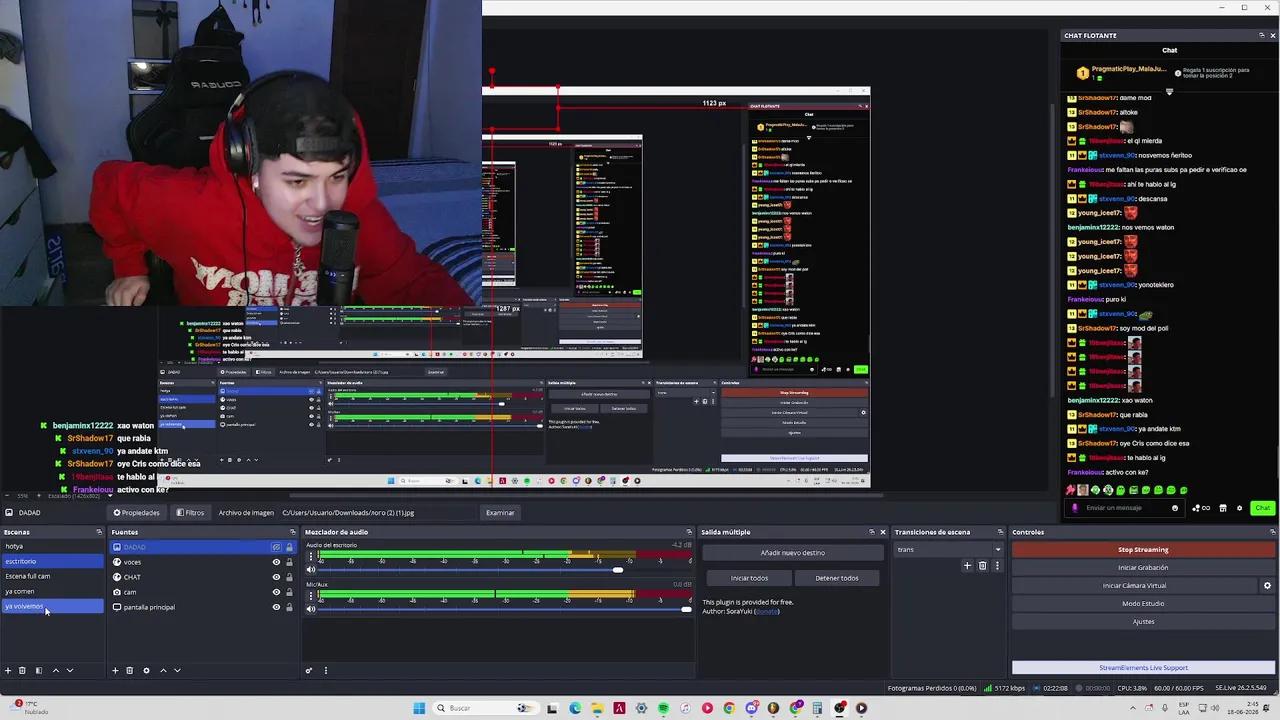
Task: Undock the Controles panel
Action: click(1272, 532)
